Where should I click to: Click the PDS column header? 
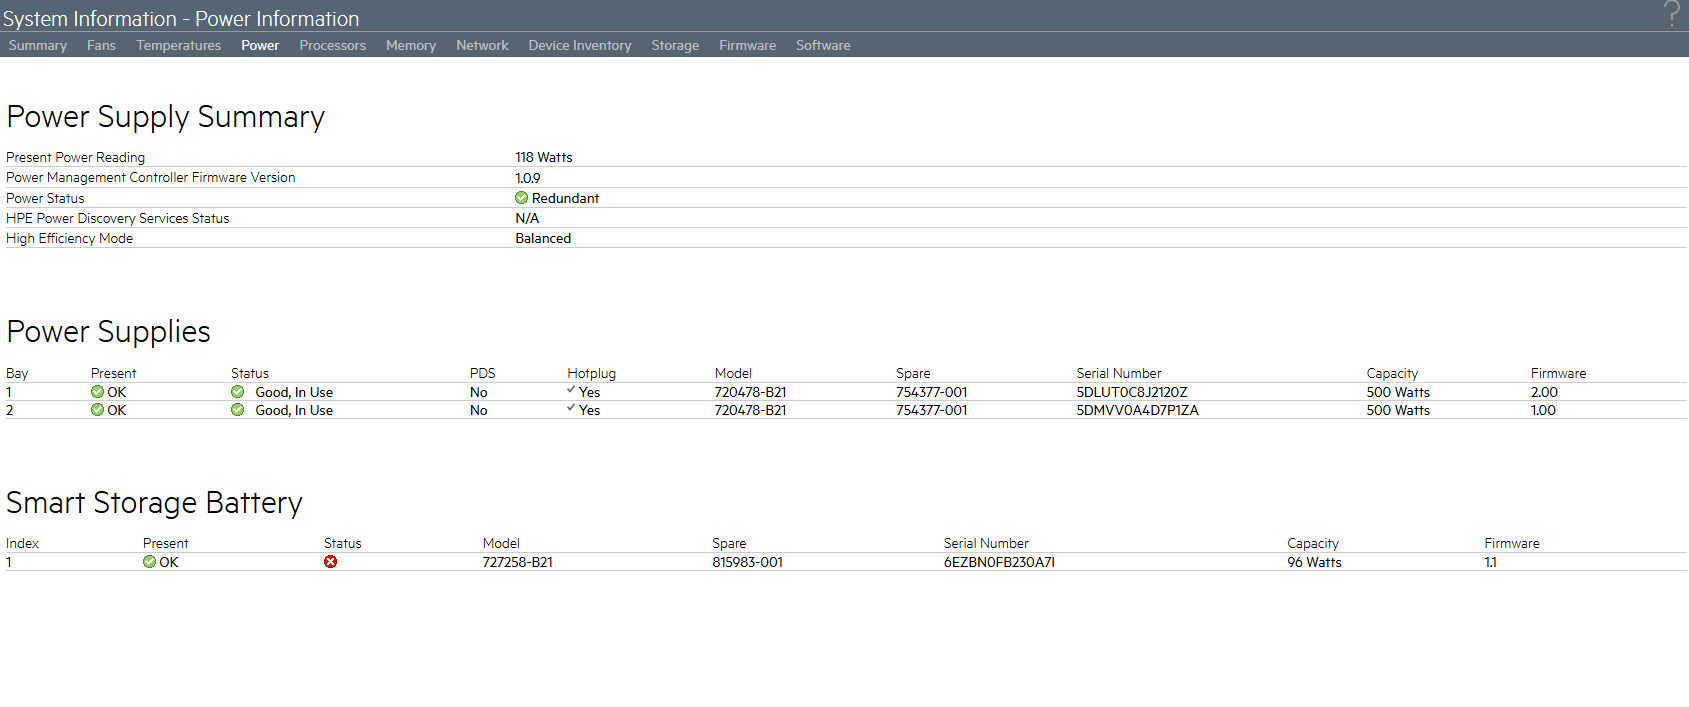coord(483,373)
